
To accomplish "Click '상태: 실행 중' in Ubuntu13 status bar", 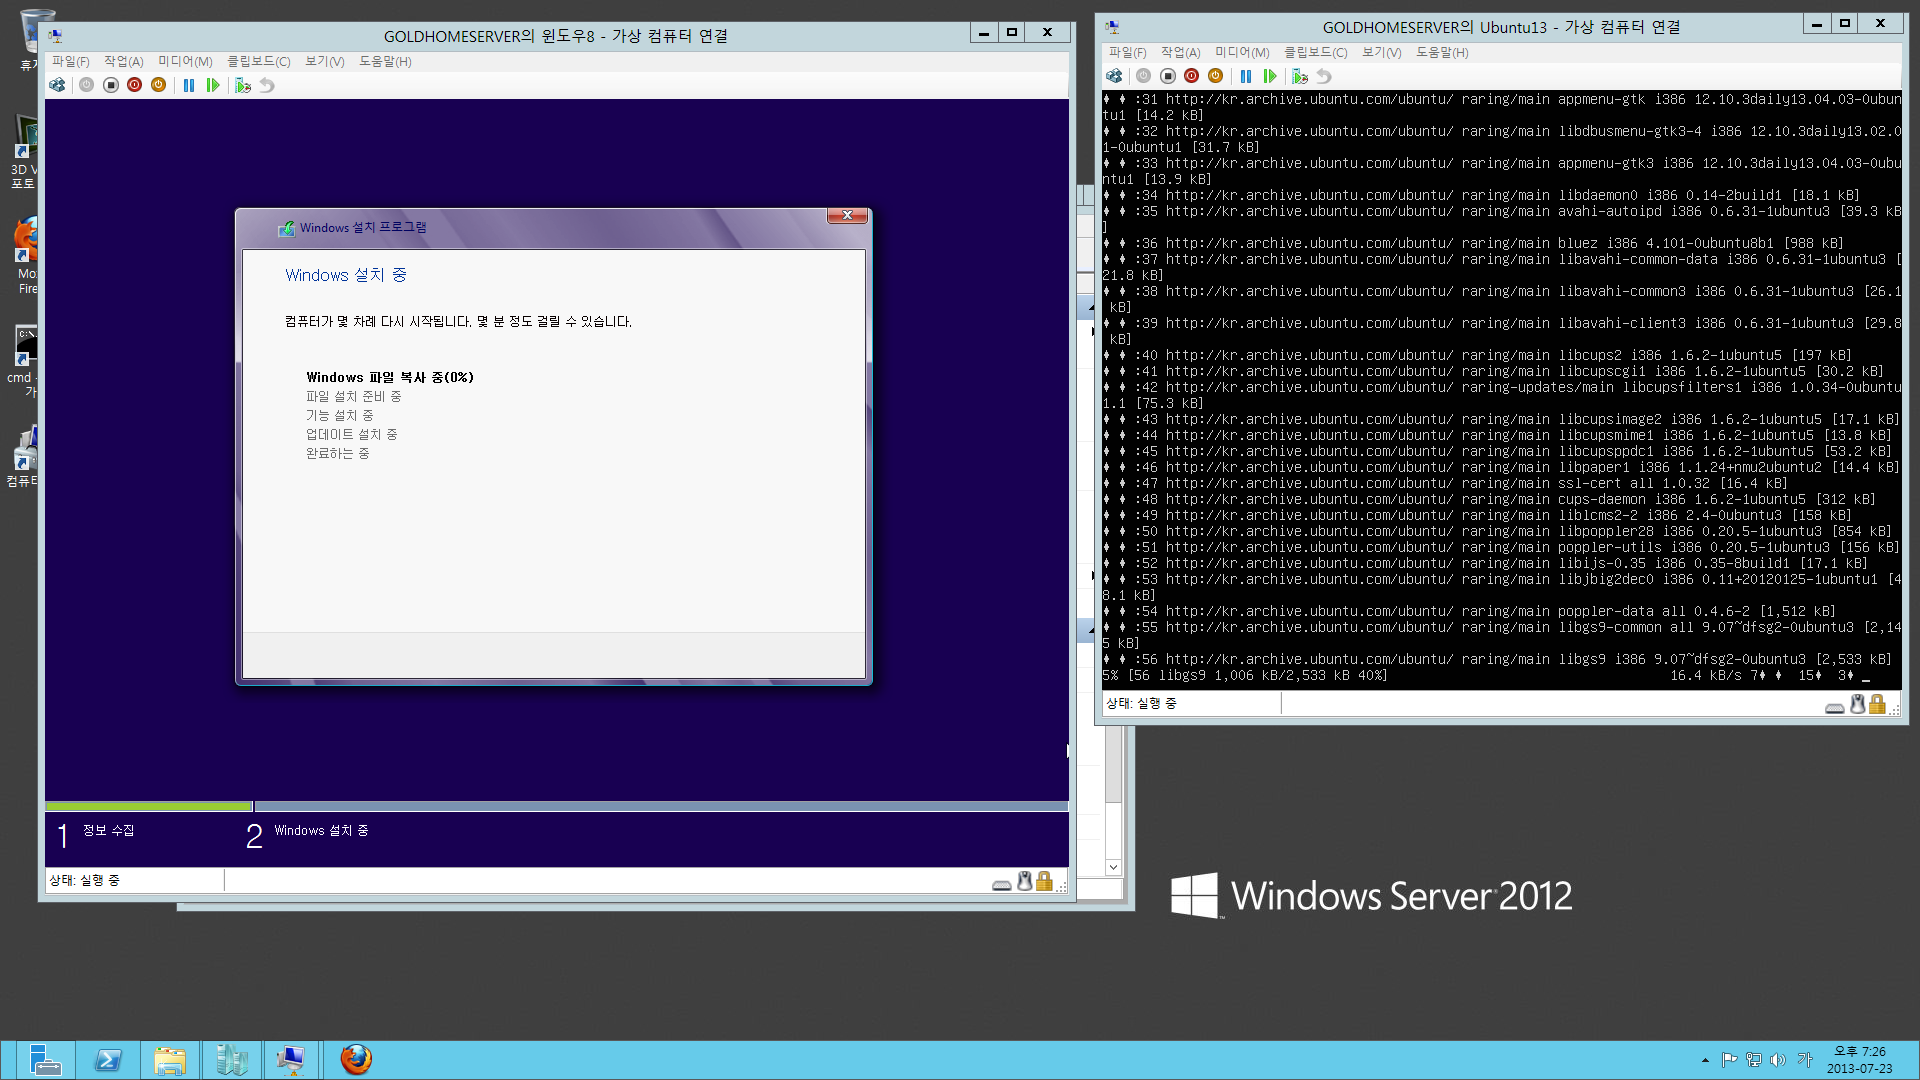I will pyautogui.click(x=1141, y=704).
